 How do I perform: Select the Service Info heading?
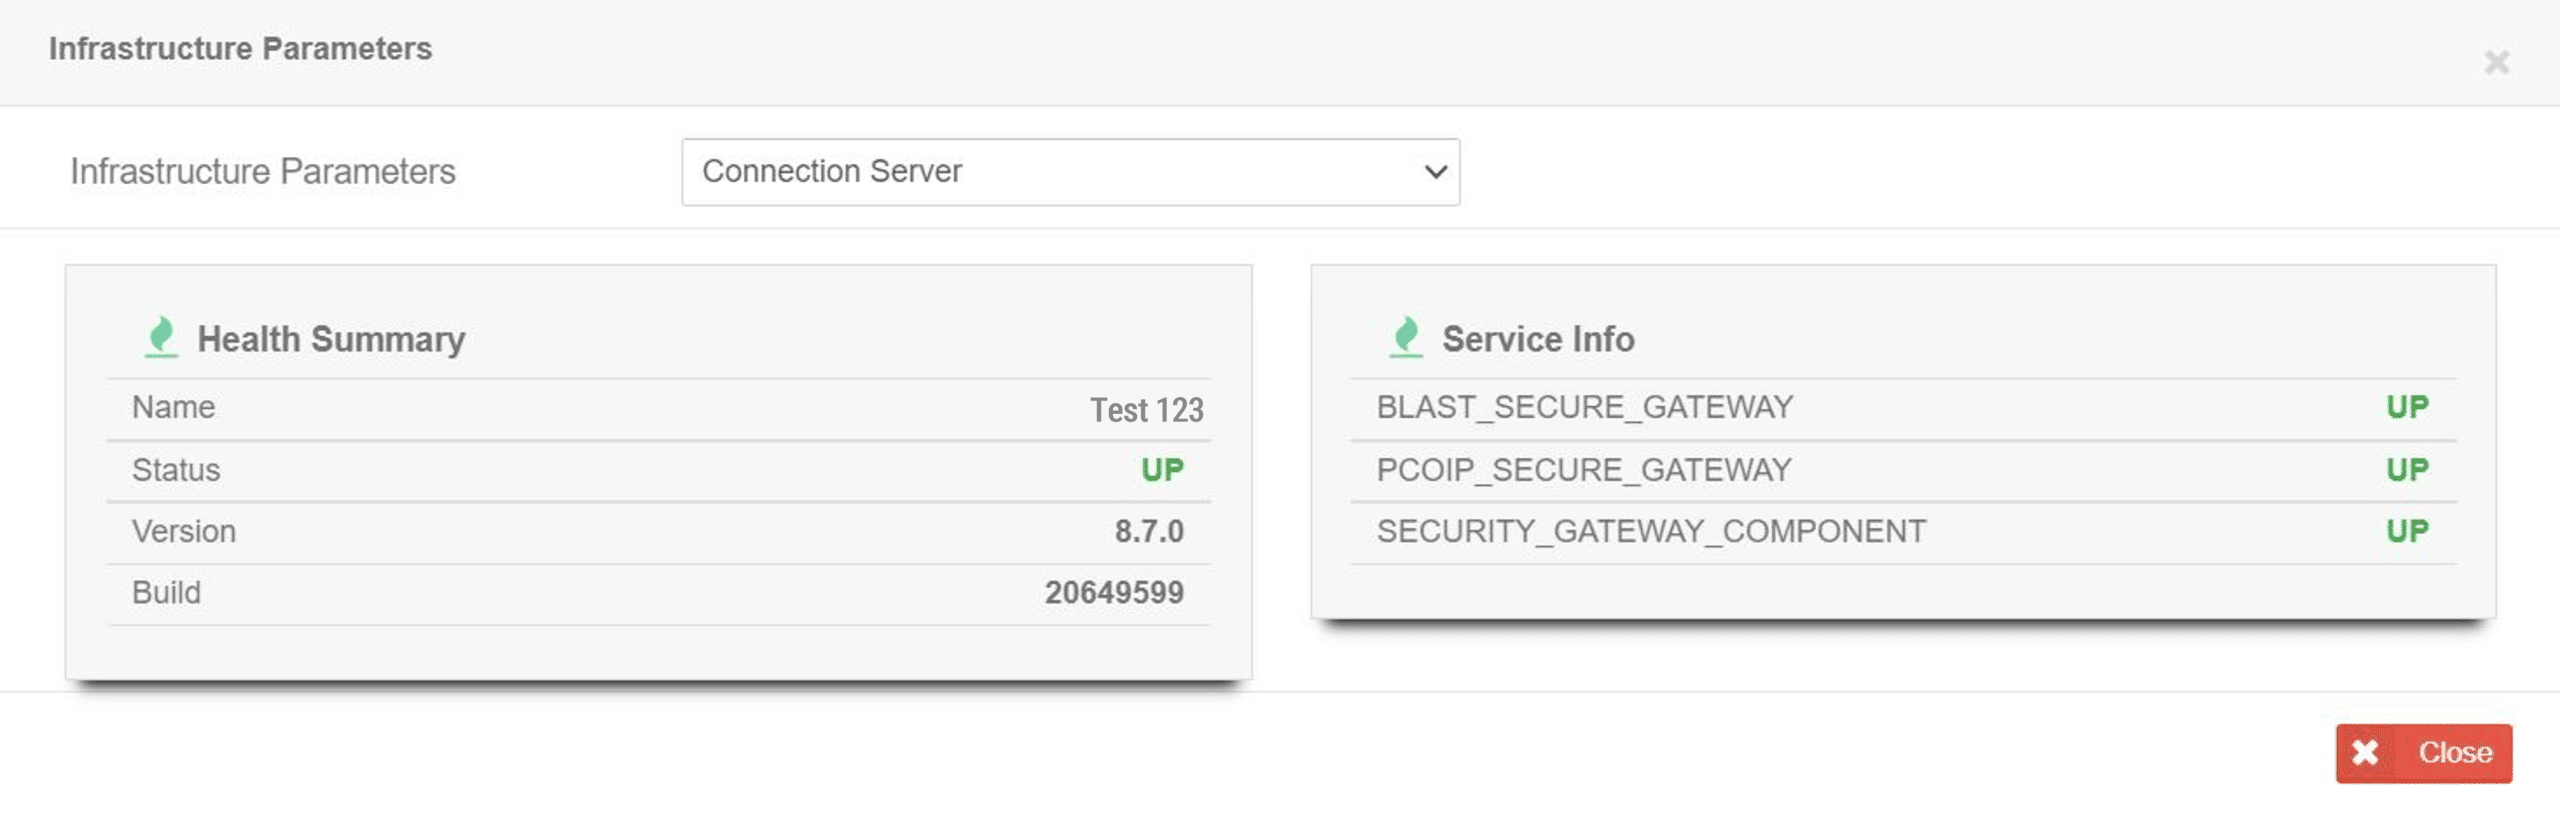click(x=1537, y=339)
